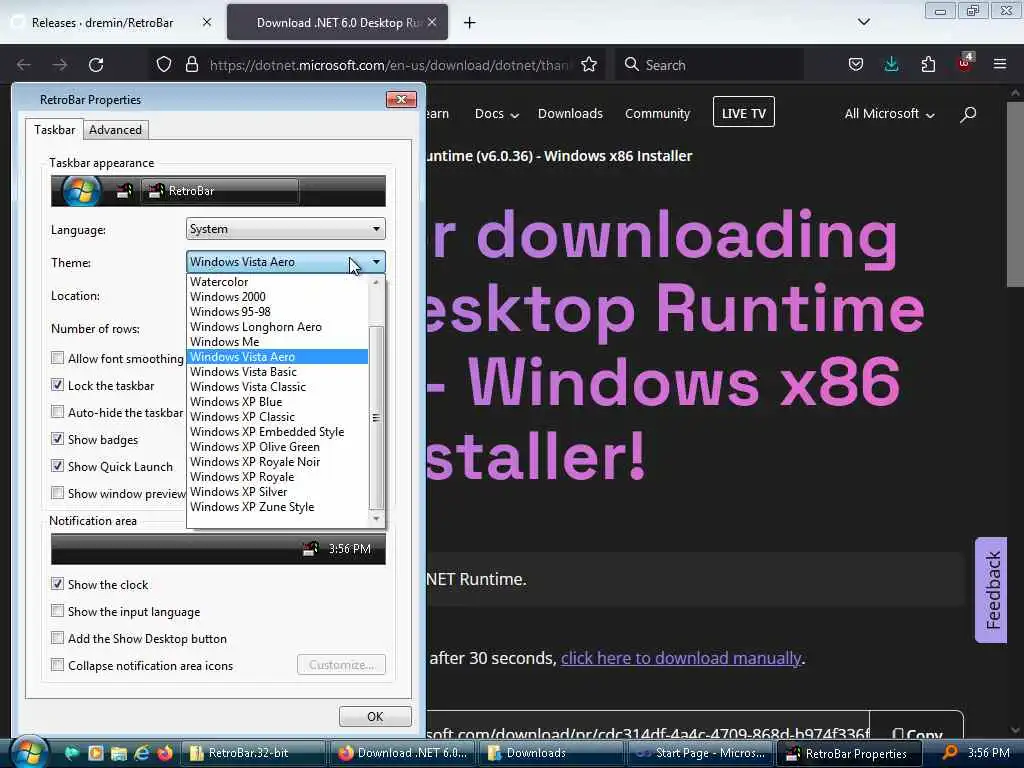Enable Show the input language
Image resolution: width=1024 pixels, height=768 pixels.
(57, 611)
